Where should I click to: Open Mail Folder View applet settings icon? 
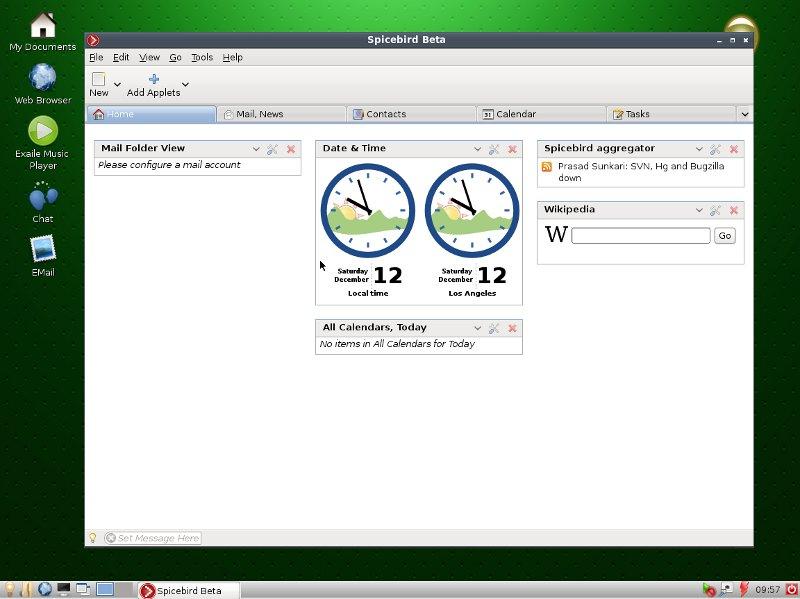(x=272, y=149)
